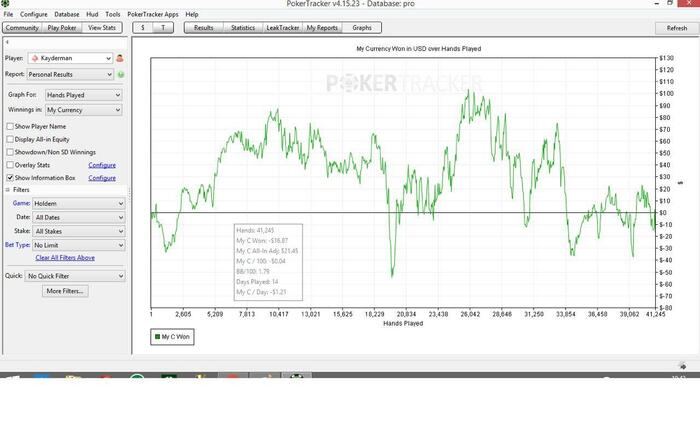Open the Help menu
The image size is (700, 429).
coord(192,14)
